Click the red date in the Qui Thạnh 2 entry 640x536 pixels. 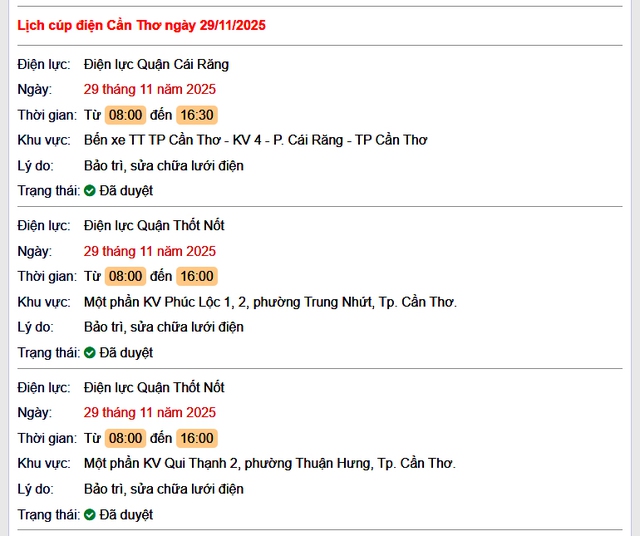click(150, 412)
